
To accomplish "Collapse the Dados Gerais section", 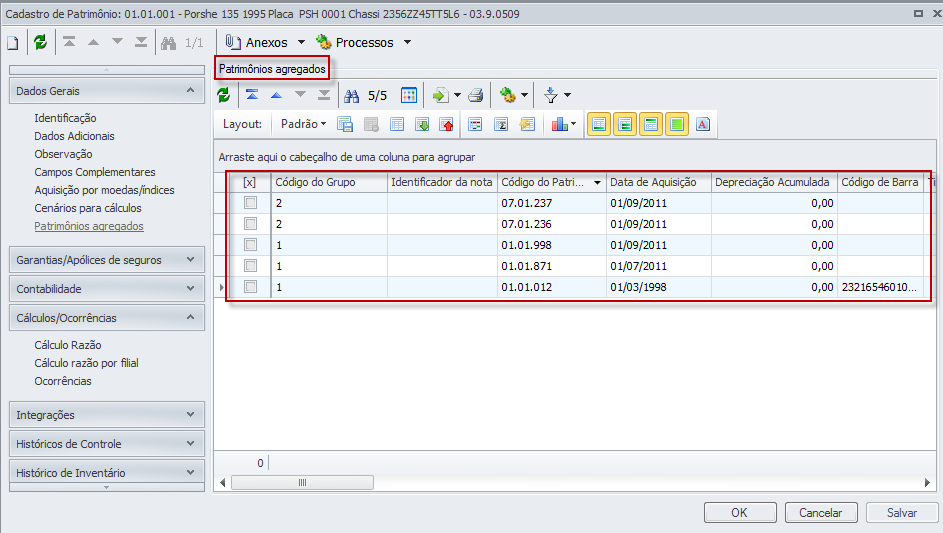I will (191, 91).
